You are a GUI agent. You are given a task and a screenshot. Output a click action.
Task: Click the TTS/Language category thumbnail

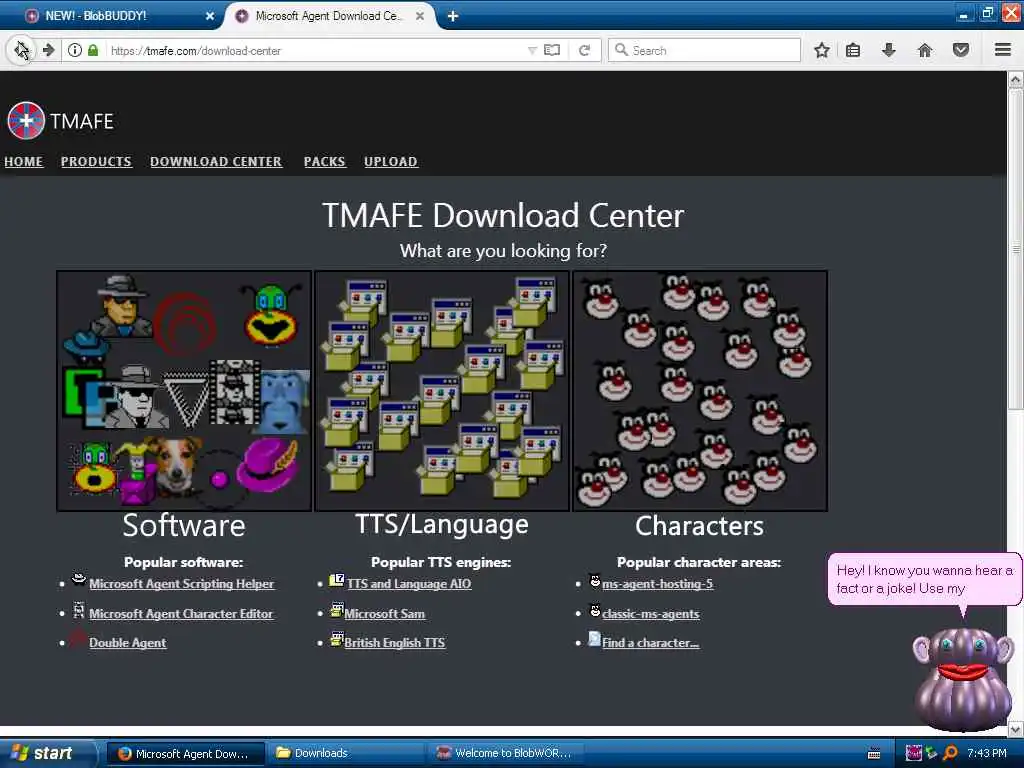pyautogui.click(x=442, y=391)
